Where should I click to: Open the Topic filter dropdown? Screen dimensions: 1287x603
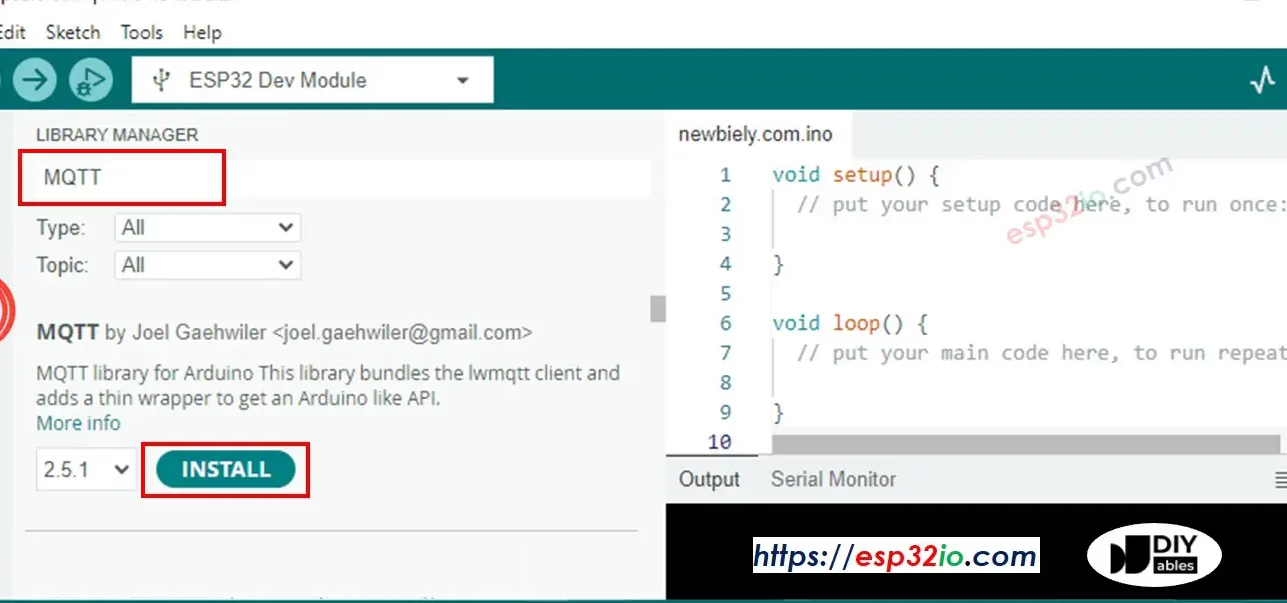point(207,265)
